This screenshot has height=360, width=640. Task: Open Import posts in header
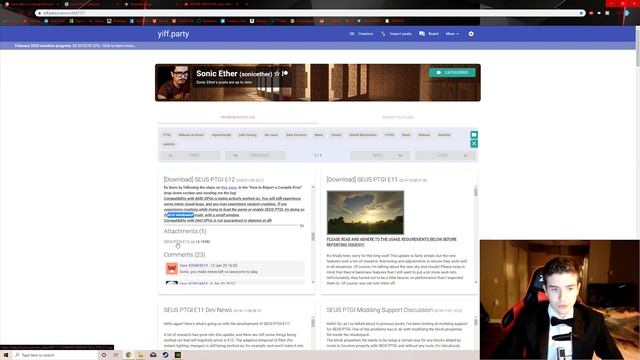[x=396, y=34]
